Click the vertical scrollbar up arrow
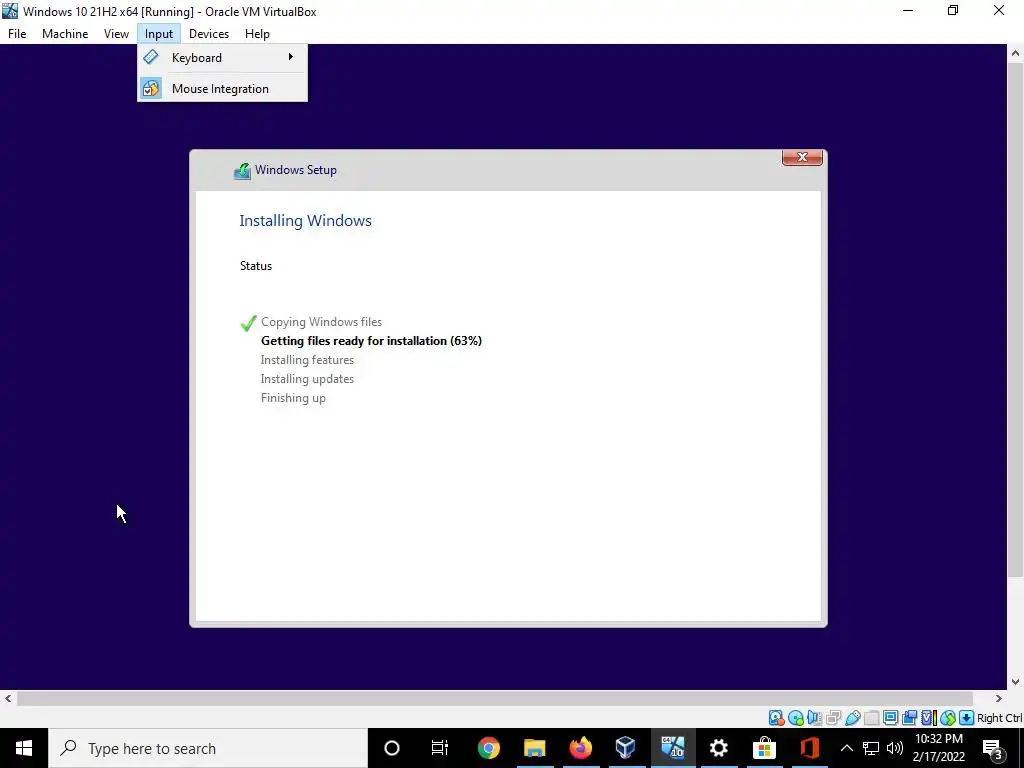Screen dimensions: 1024x768 (1016, 53)
